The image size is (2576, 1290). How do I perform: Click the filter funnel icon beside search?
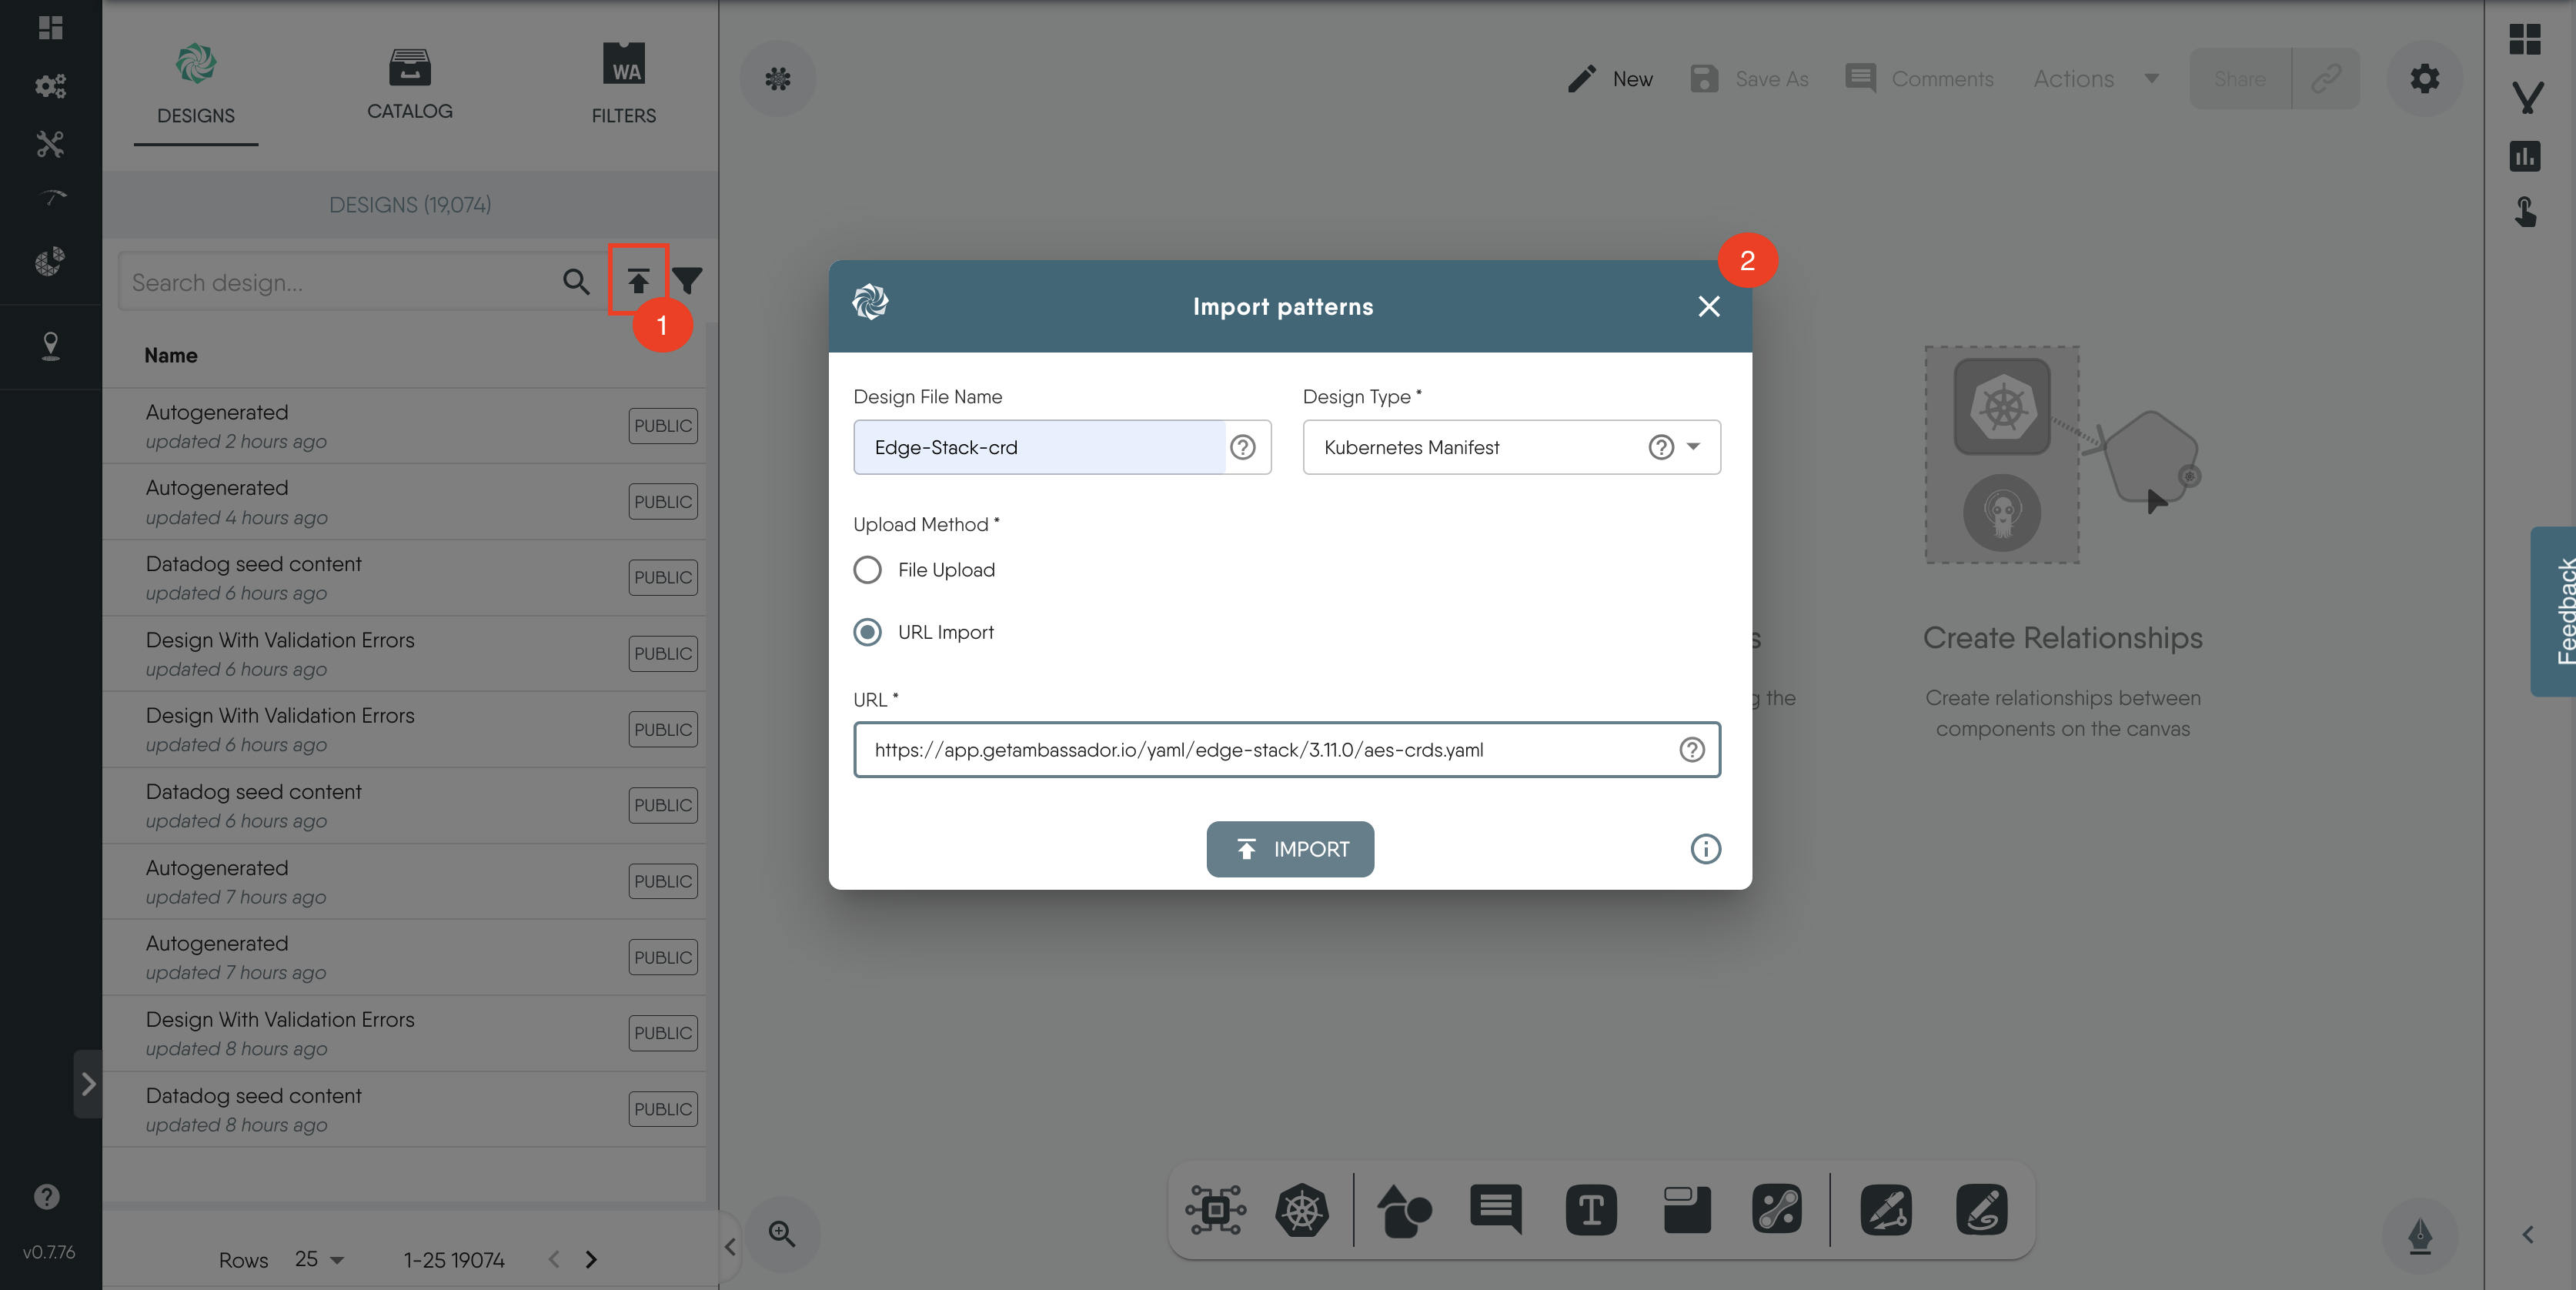tap(687, 281)
